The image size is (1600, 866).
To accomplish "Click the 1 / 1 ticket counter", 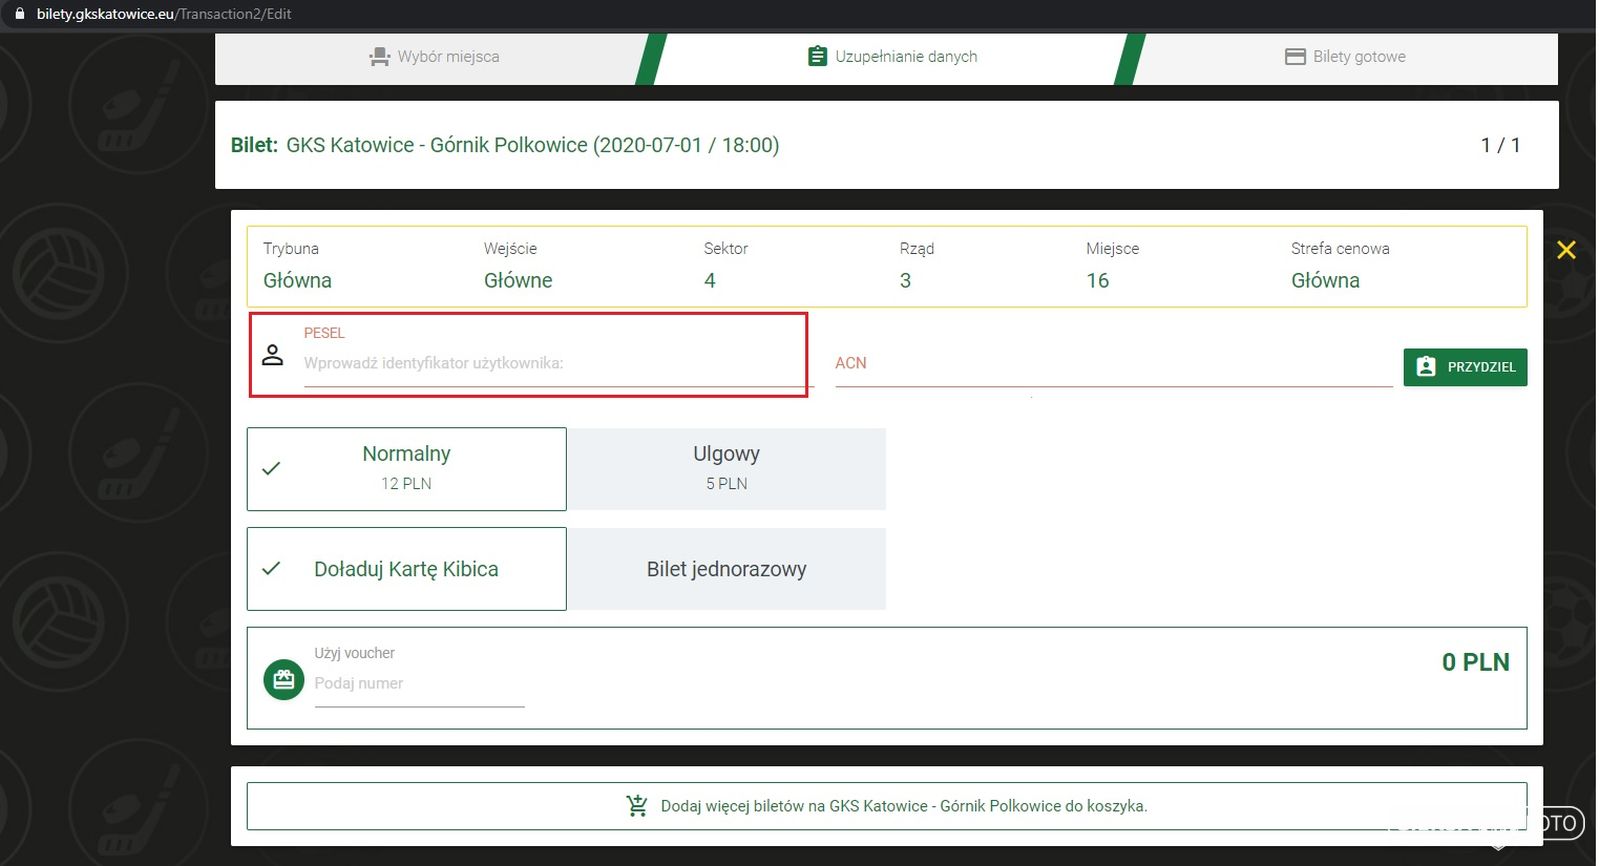I will [1500, 145].
